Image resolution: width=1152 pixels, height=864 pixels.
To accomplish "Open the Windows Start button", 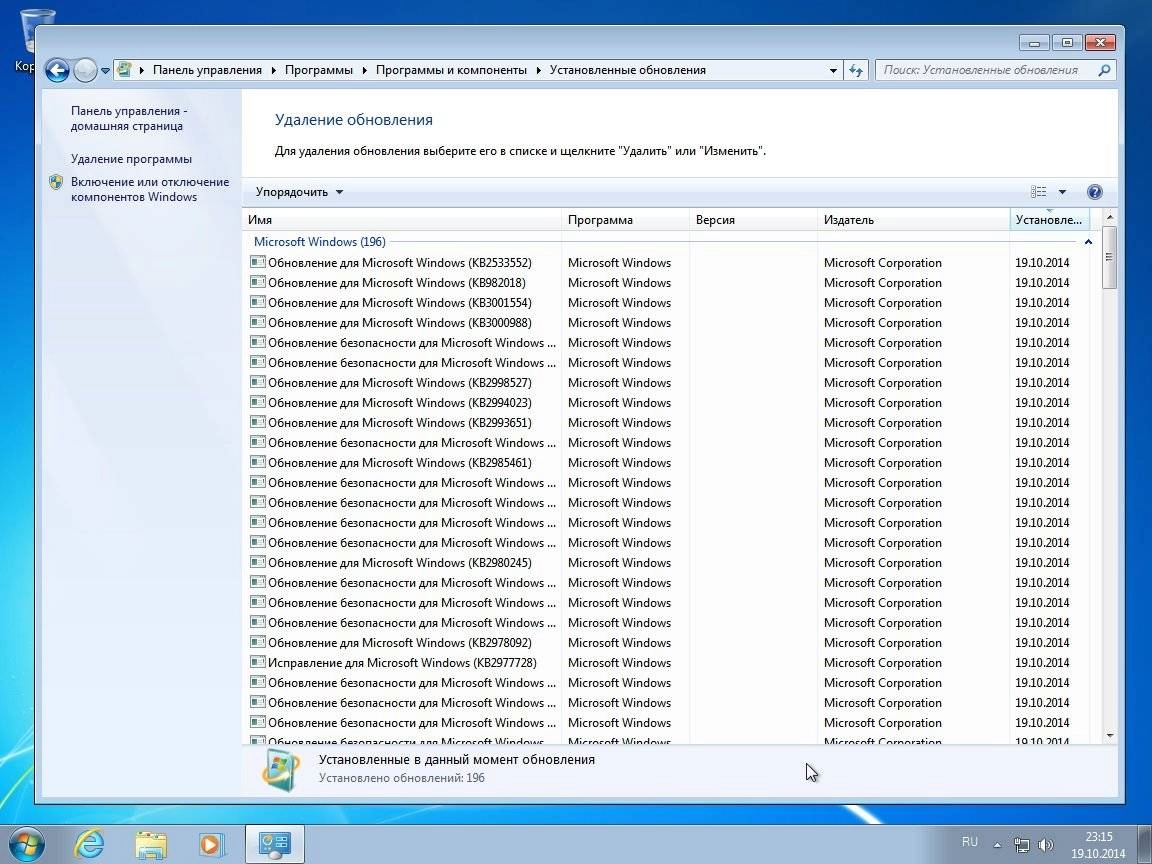I will click(x=27, y=843).
